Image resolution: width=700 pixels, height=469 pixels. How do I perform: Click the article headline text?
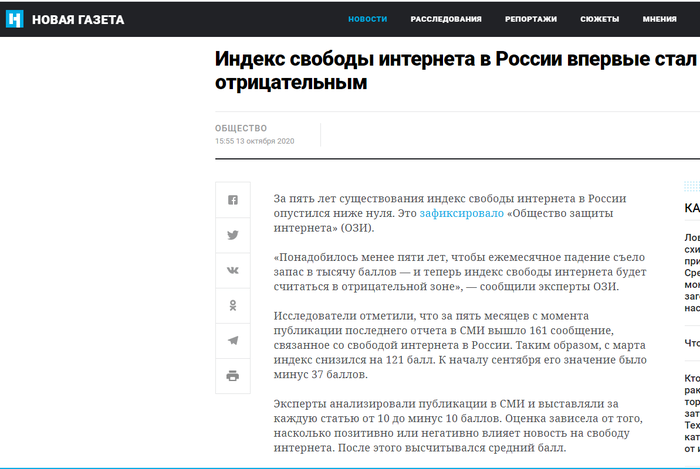(456, 71)
